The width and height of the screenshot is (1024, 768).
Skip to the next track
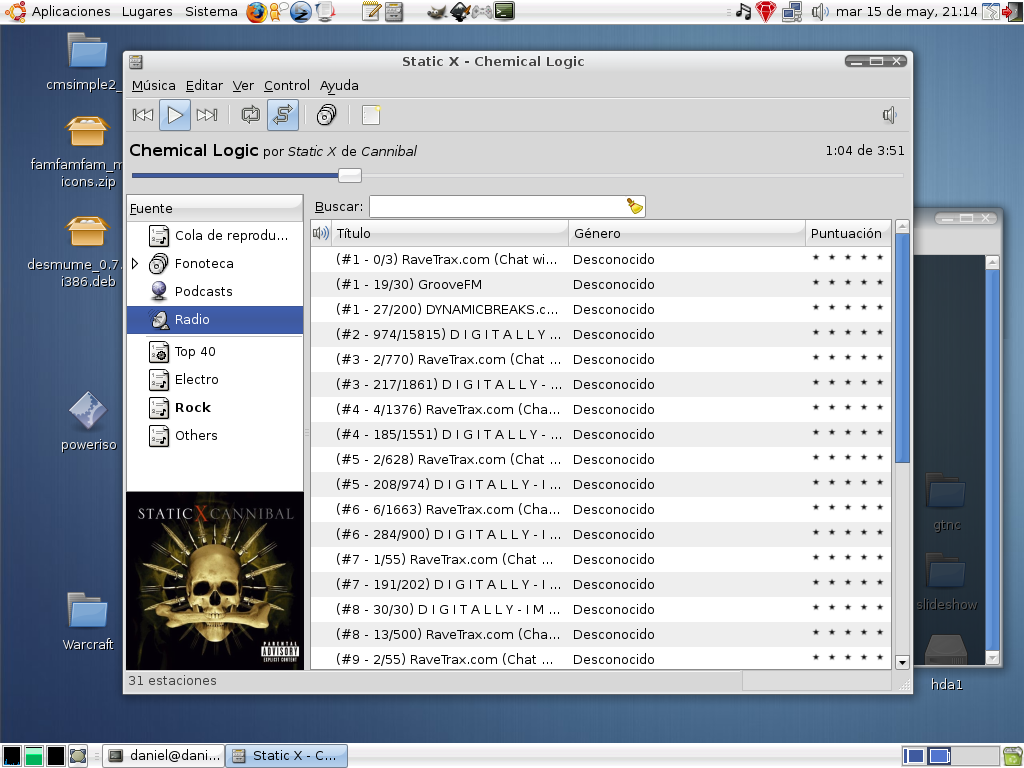point(206,116)
